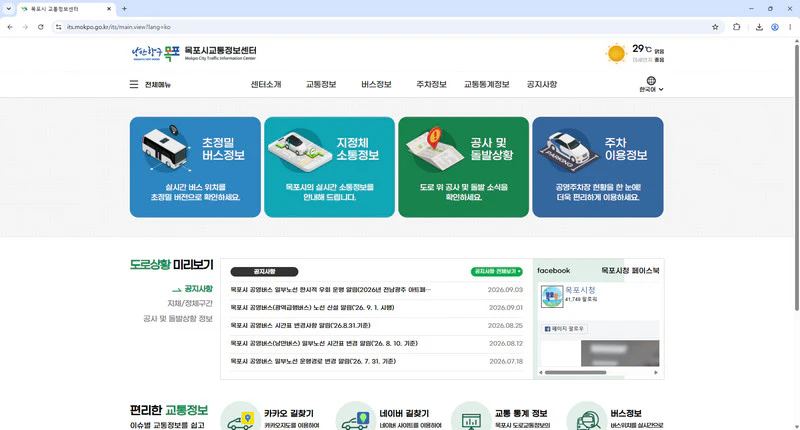
Task: Open browser downloads icon
Action: [759, 27]
